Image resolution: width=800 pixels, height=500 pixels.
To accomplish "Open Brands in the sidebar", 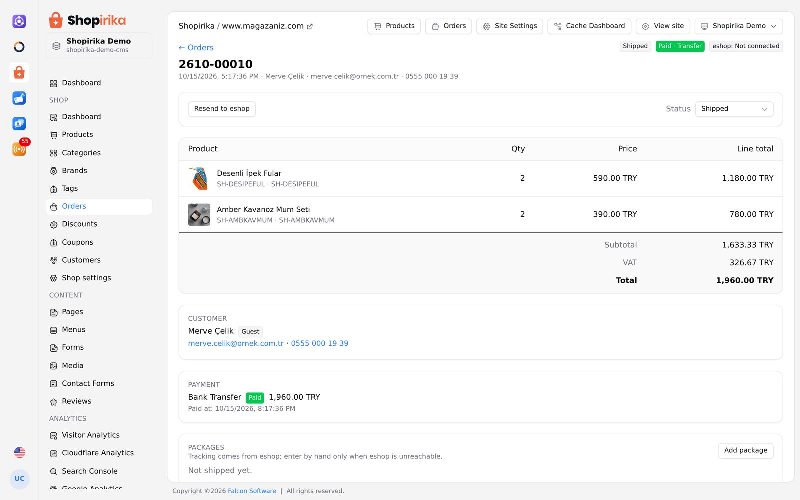I will [x=74, y=170].
